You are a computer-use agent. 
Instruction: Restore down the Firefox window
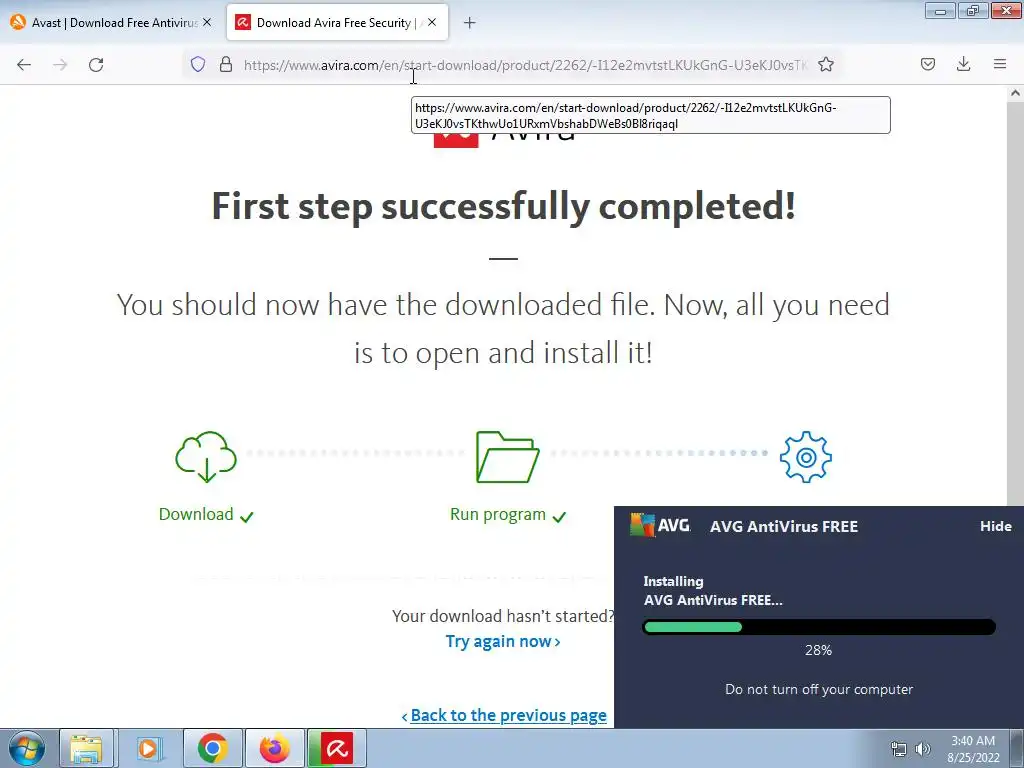(x=973, y=11)
